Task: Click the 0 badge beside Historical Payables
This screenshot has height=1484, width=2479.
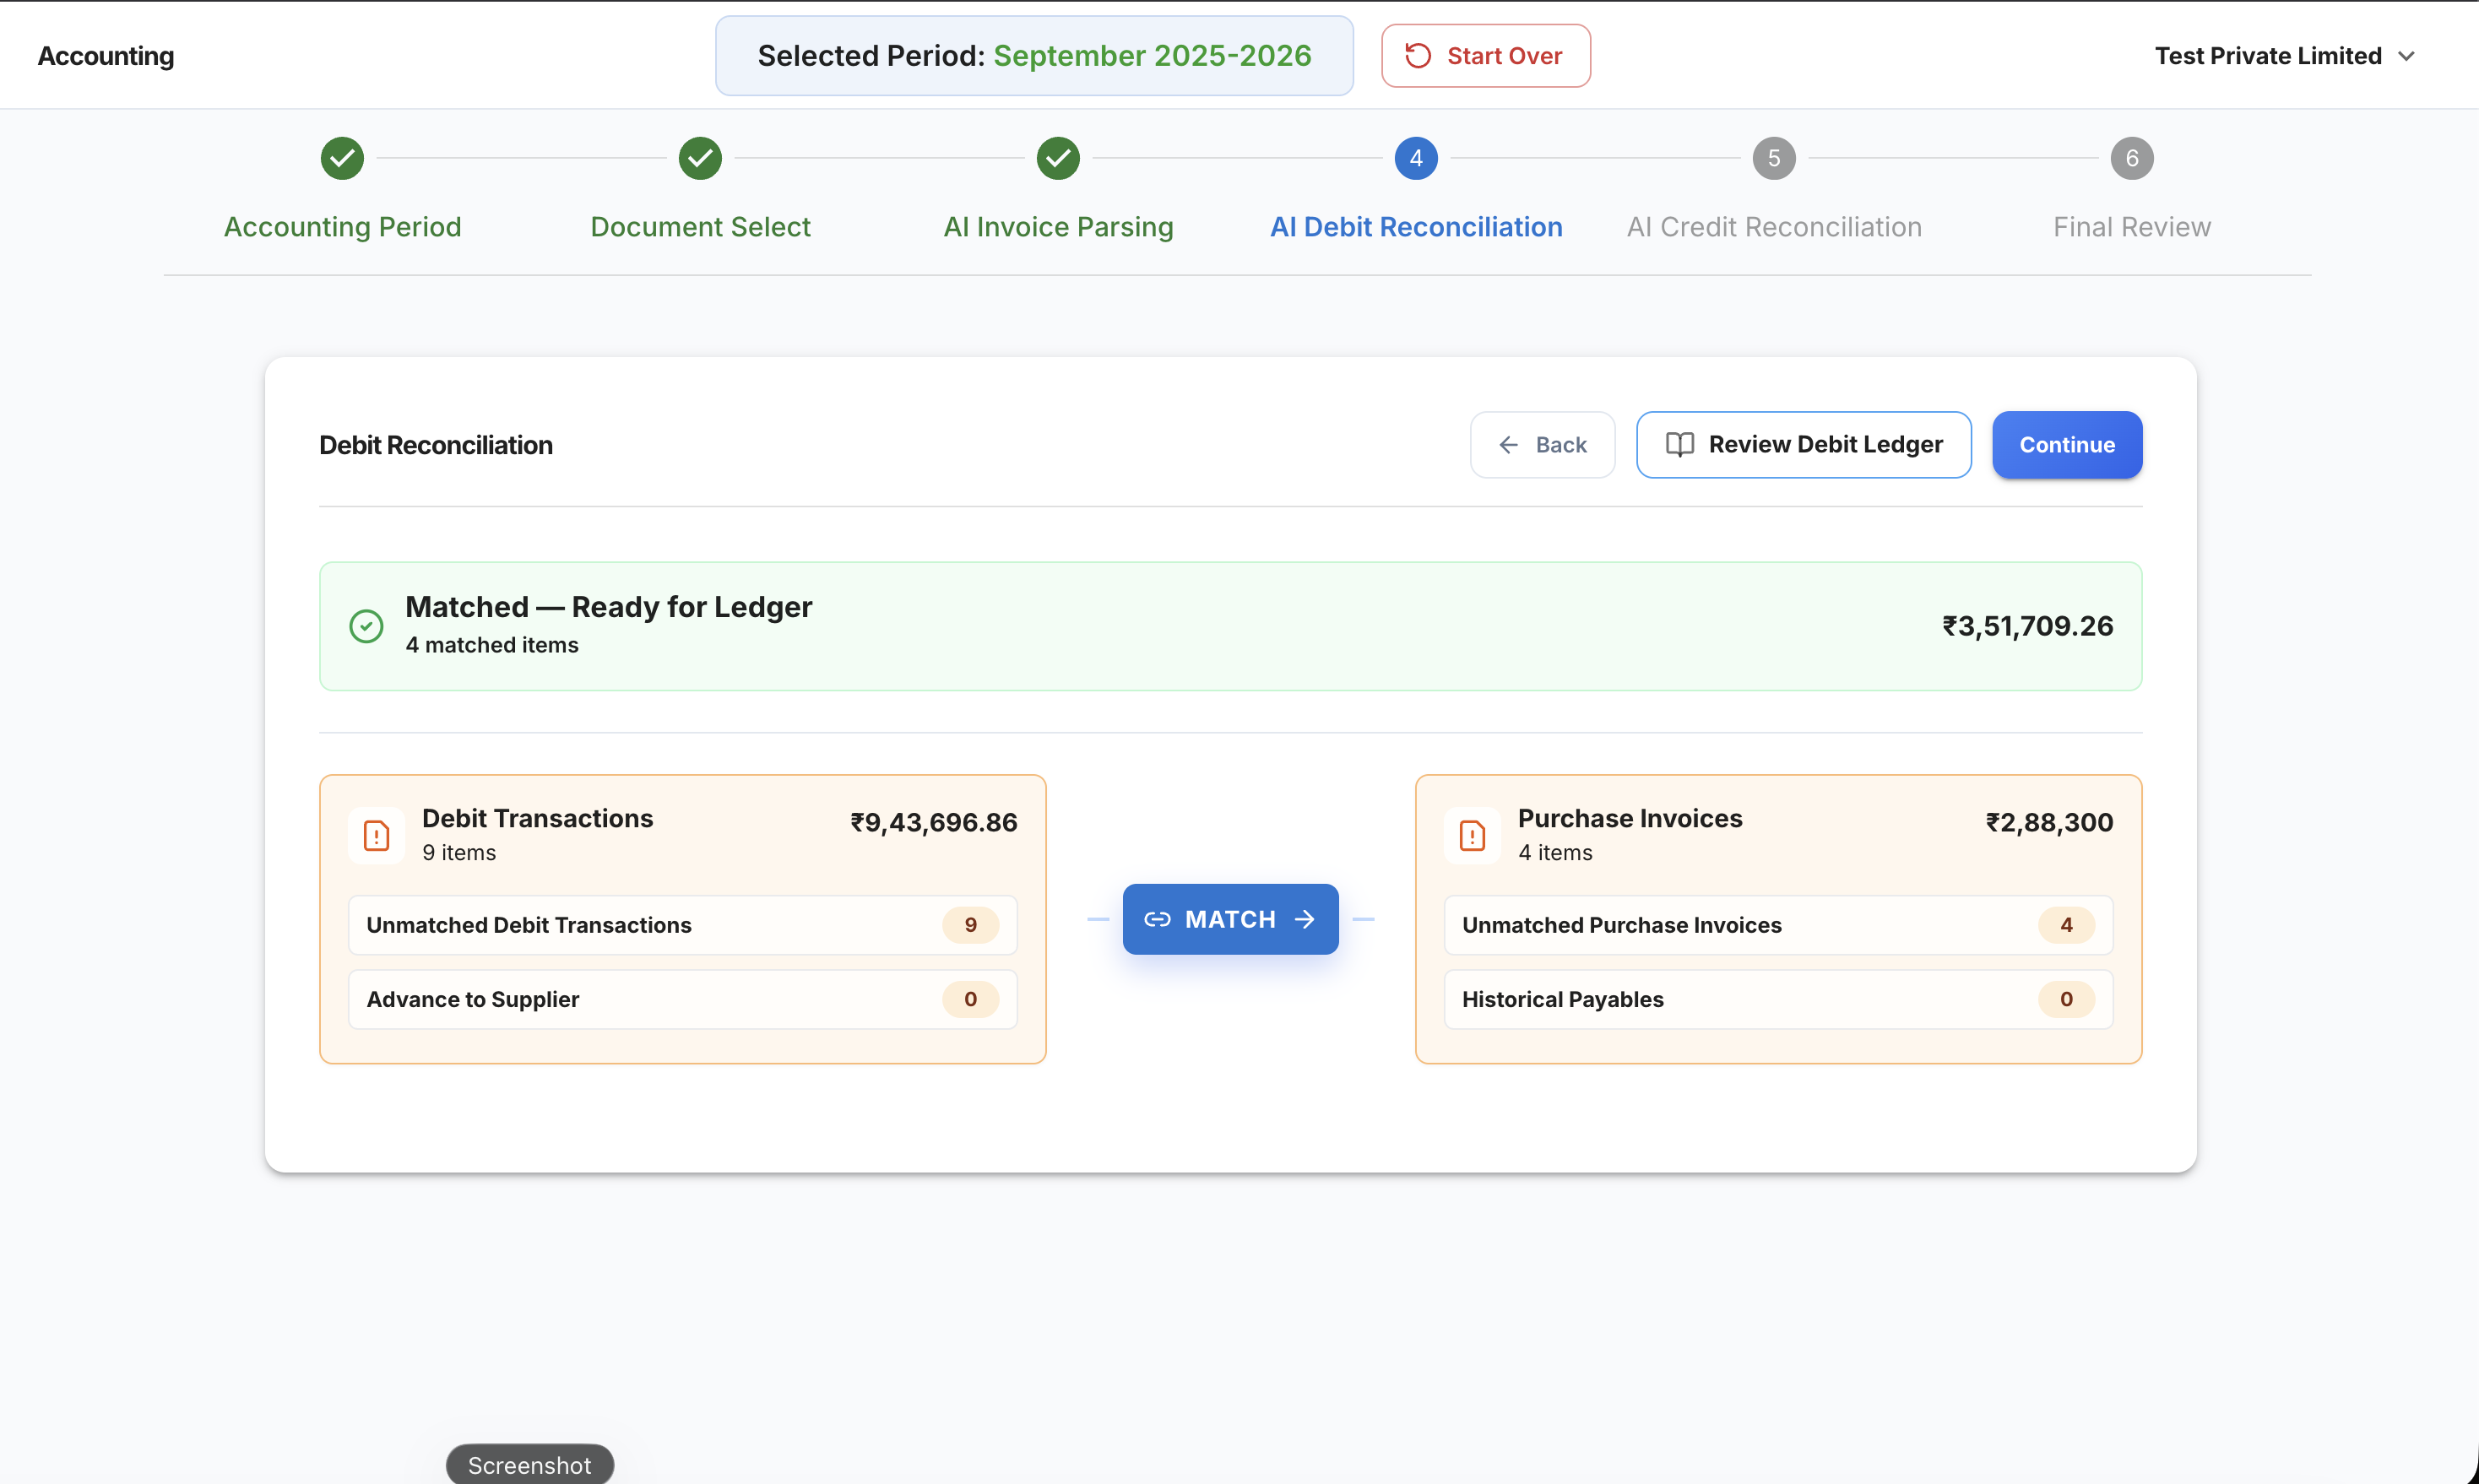Action: point(2066,999)
